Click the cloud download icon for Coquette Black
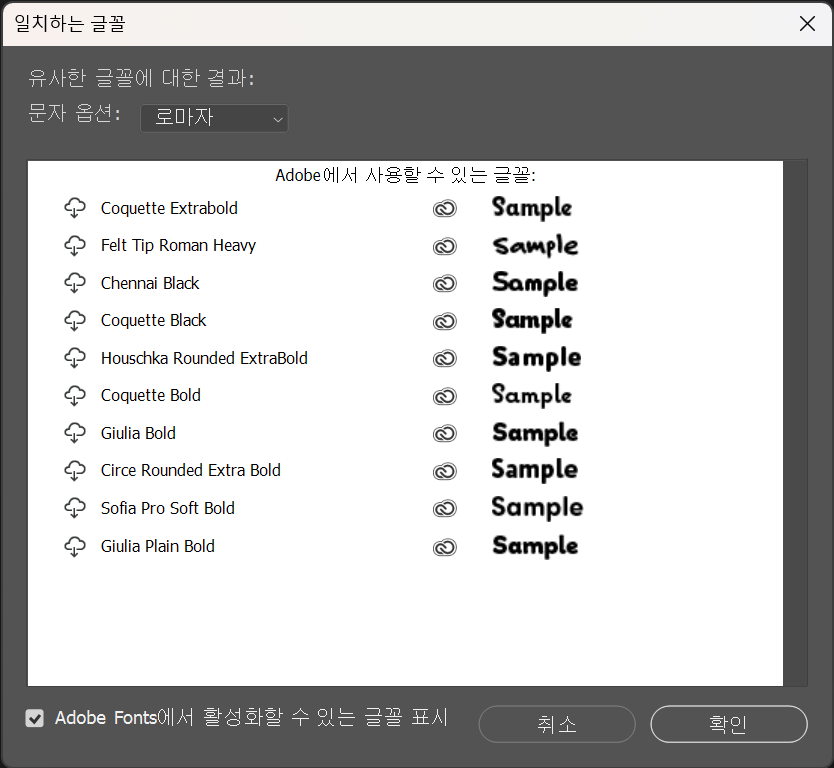 [x=74, y=321]
